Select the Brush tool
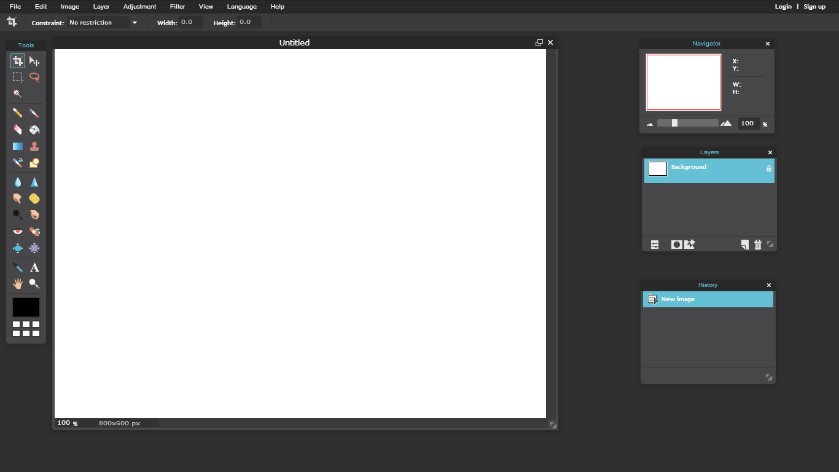839x472 pixels. tap(34, 113)
